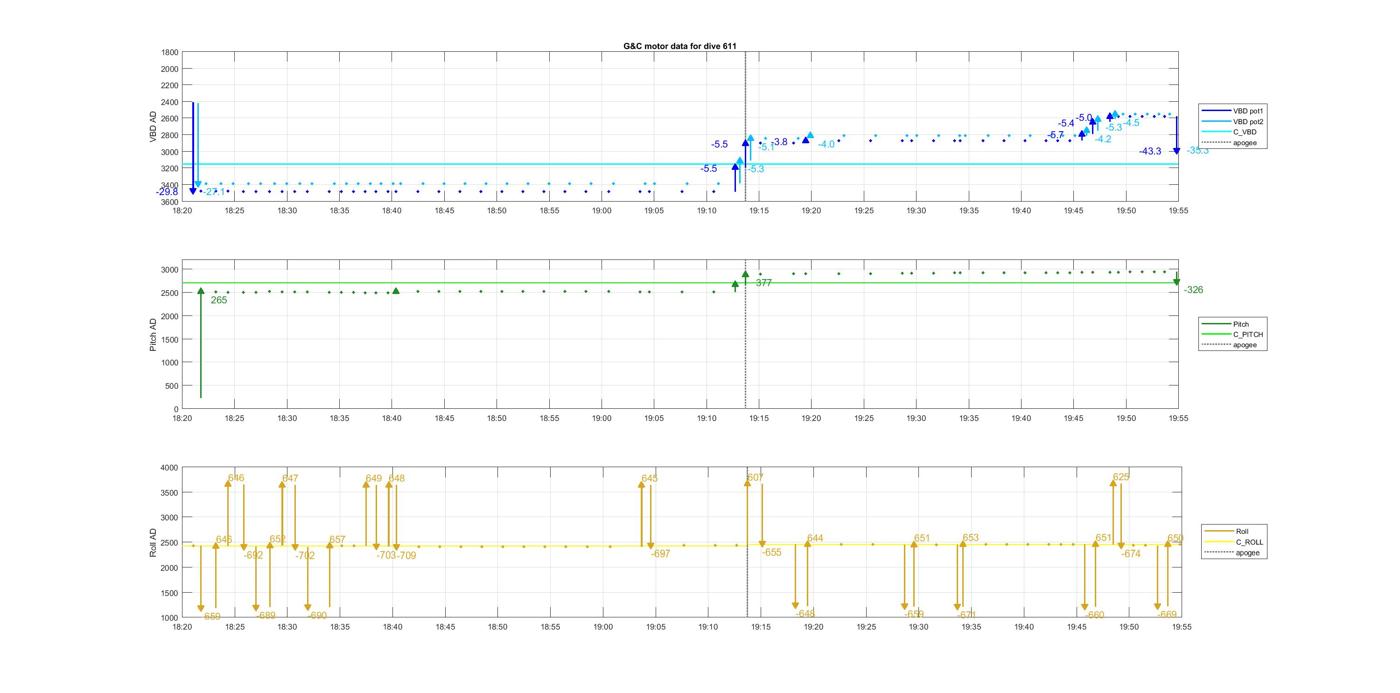The width and height of the screenshot is (1400, 693).
Task: Click the "3200" y-axis tick label
Action: click(169, 169)
